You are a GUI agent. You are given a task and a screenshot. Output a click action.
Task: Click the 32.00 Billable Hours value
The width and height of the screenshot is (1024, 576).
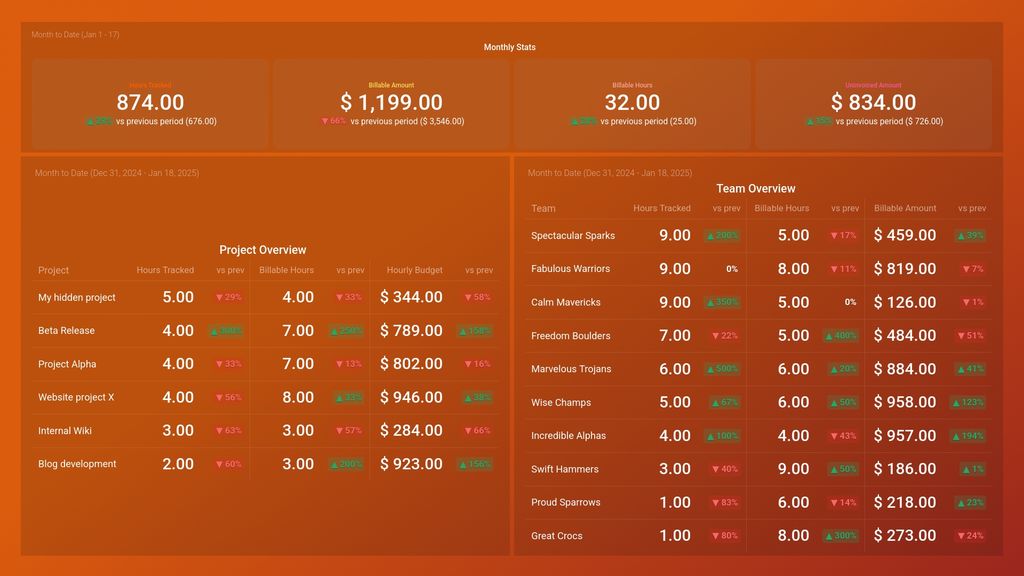coord(632,103)
